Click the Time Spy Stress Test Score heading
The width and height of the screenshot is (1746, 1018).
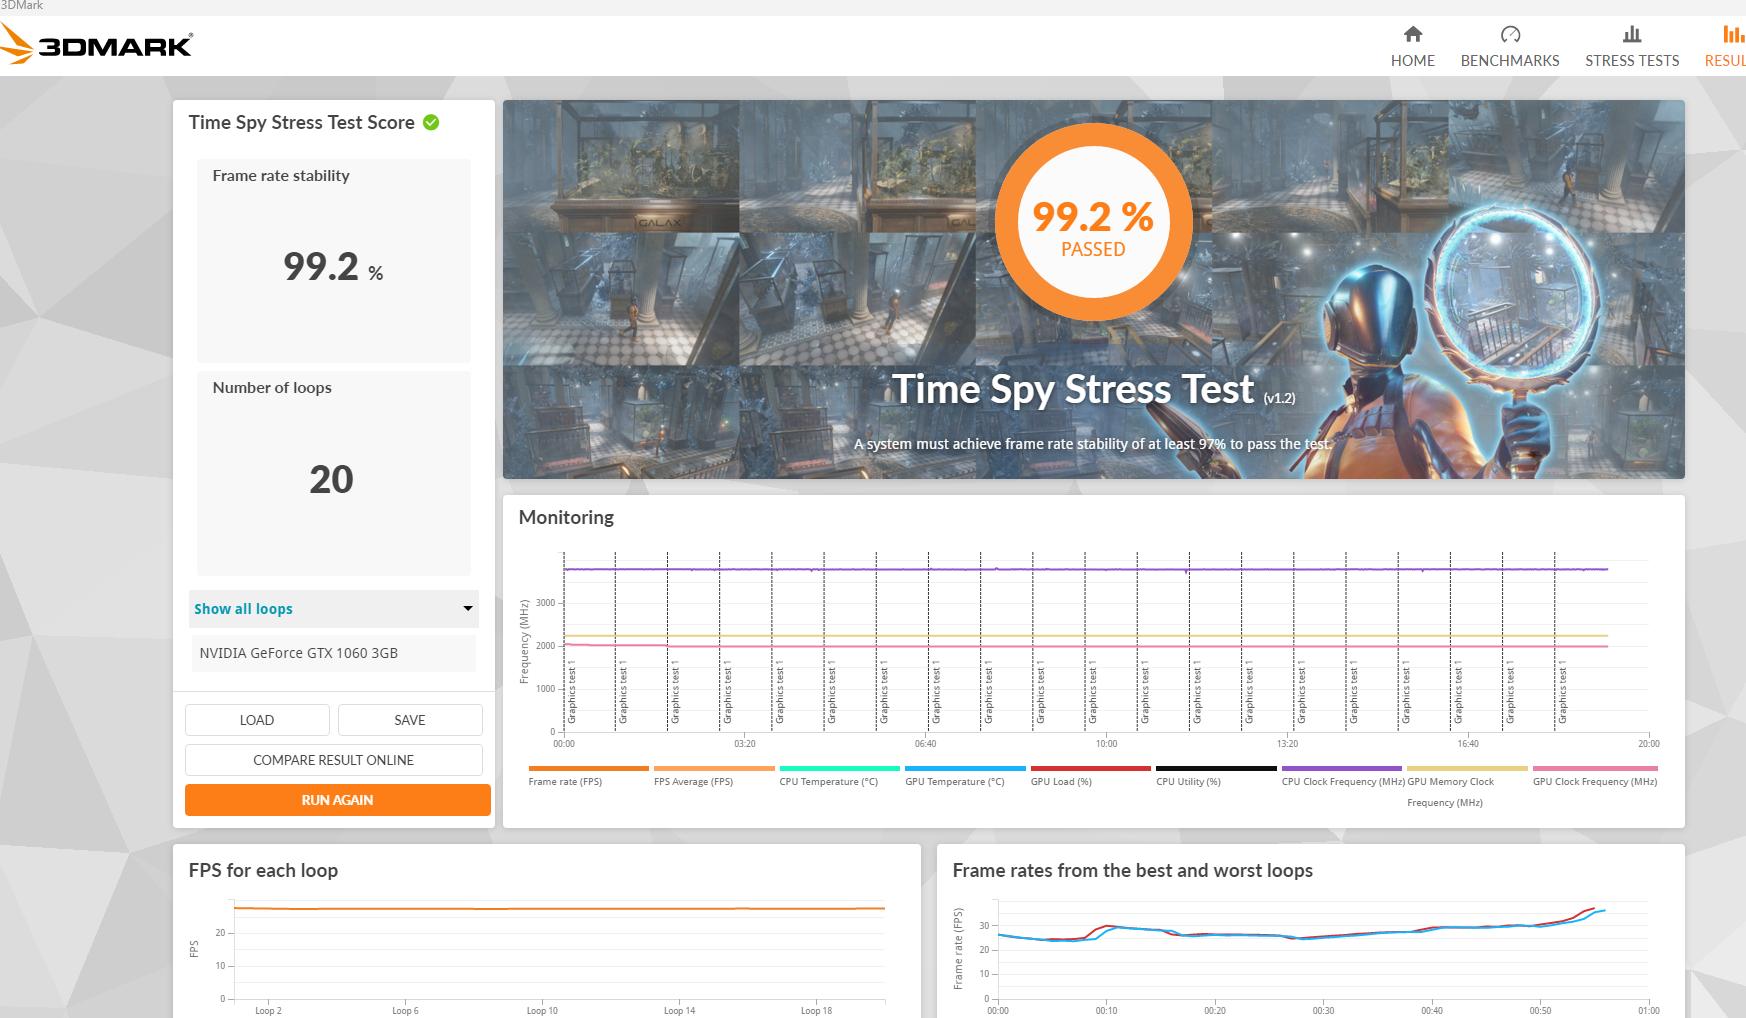(301, 122)
